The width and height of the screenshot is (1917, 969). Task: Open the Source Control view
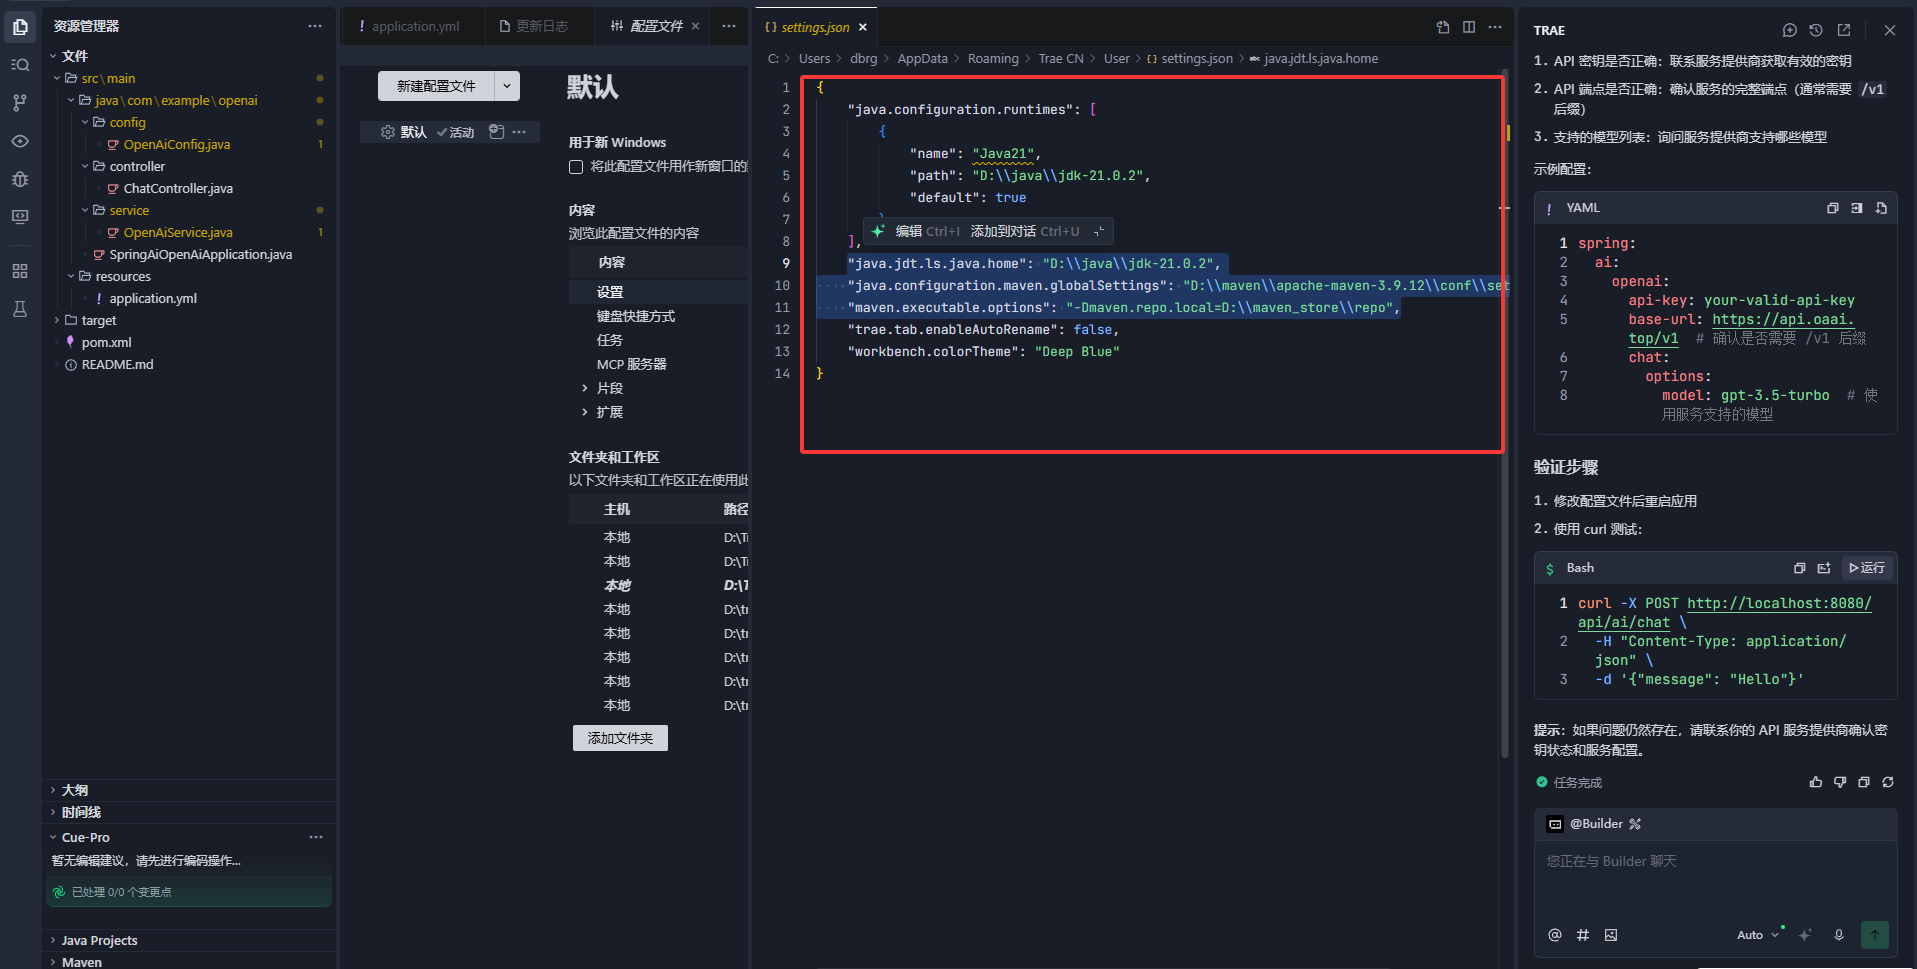(20, 102)
